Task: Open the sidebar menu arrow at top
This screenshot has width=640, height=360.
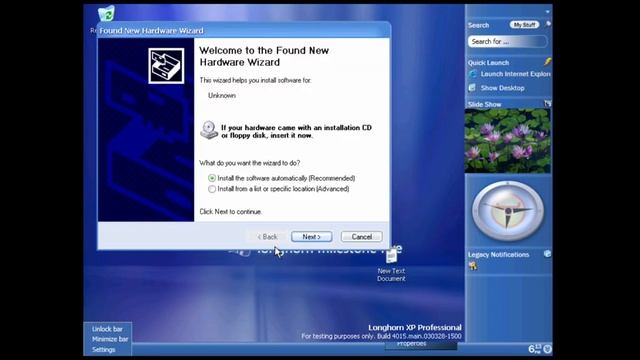Action: (547, 11)
